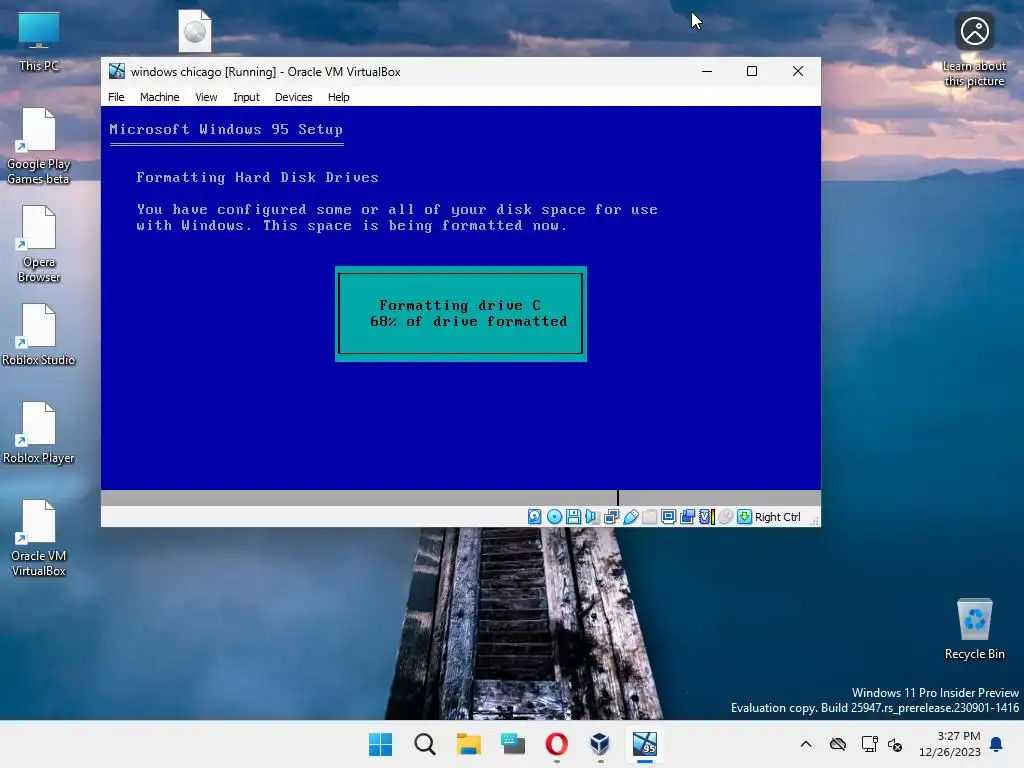Click the running Windows 95 VM taskbar icon

(x=645, y=744)
